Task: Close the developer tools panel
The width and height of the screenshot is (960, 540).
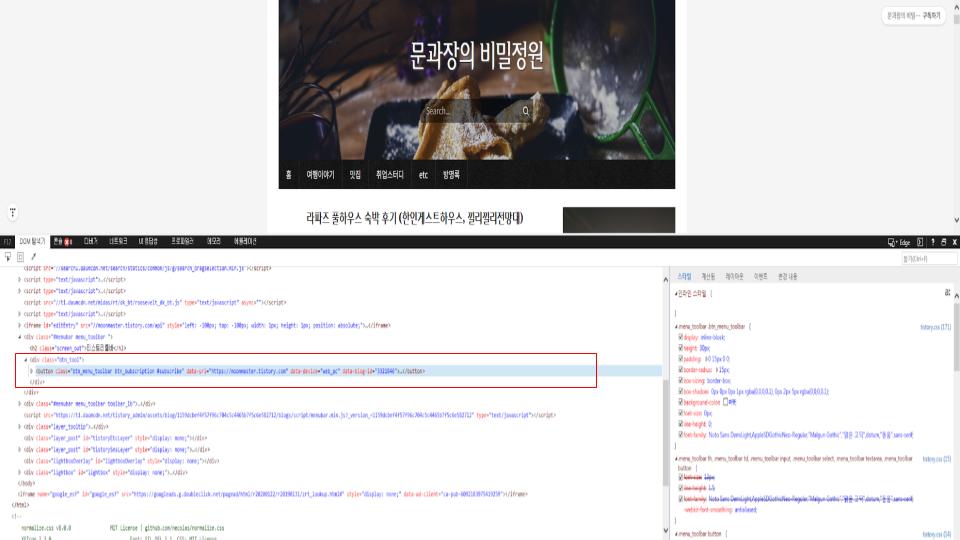Action: tap(954, 242)
